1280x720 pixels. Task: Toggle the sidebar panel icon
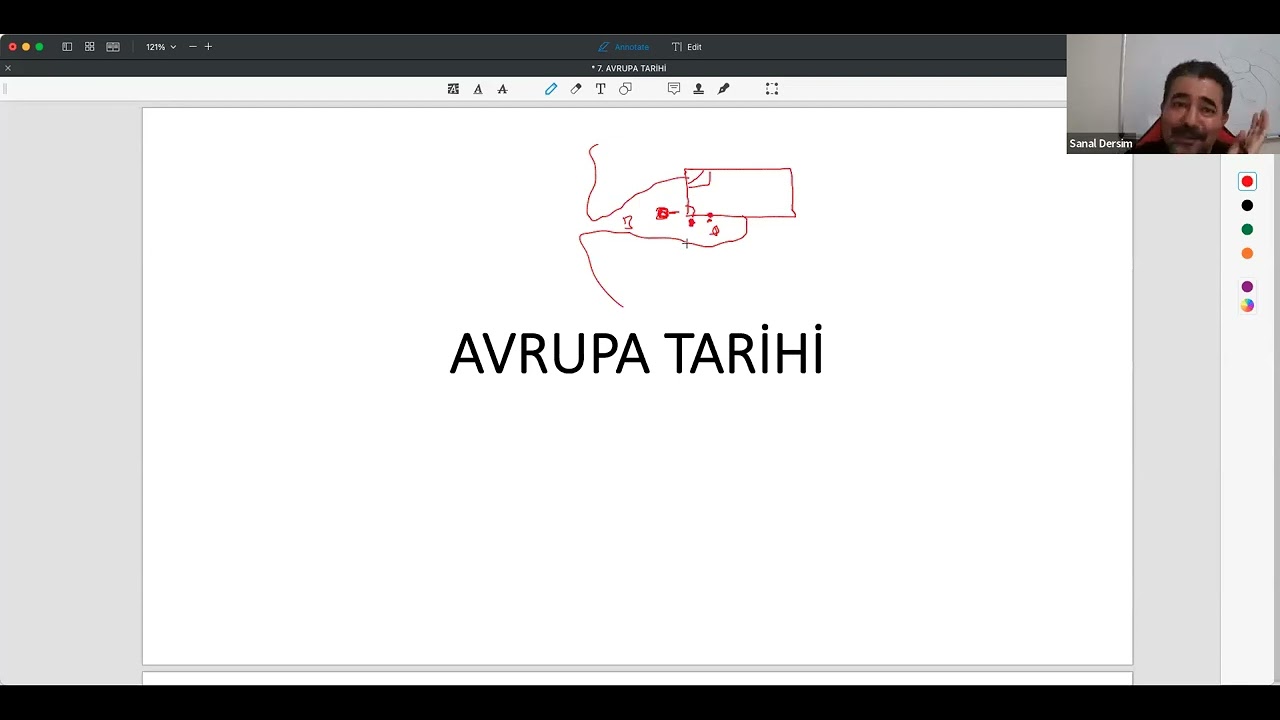[67, 47]
